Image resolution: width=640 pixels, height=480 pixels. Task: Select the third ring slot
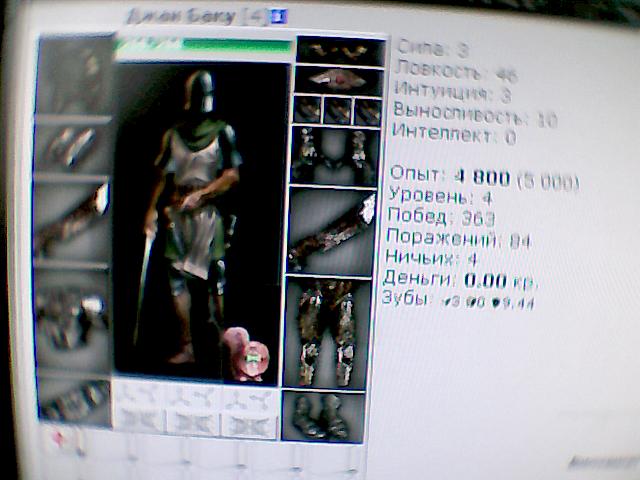pyautogui.click(x=367, y=111)
